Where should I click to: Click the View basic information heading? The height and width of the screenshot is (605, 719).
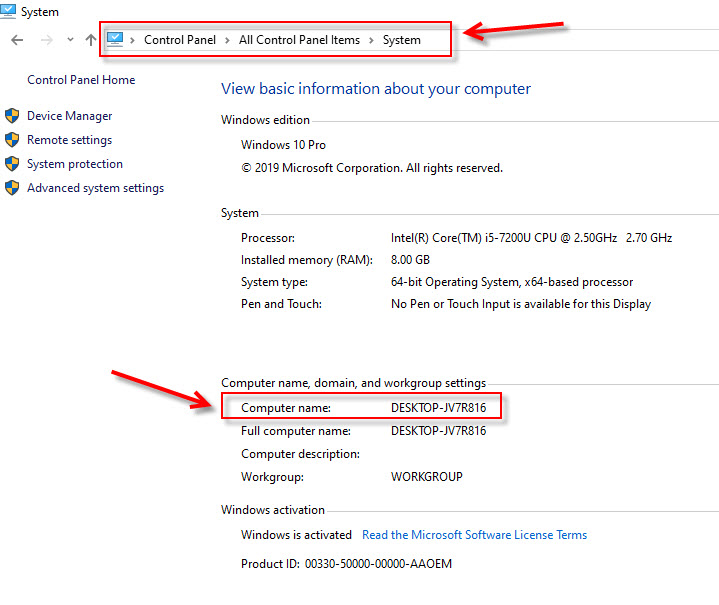click(376, 89)
